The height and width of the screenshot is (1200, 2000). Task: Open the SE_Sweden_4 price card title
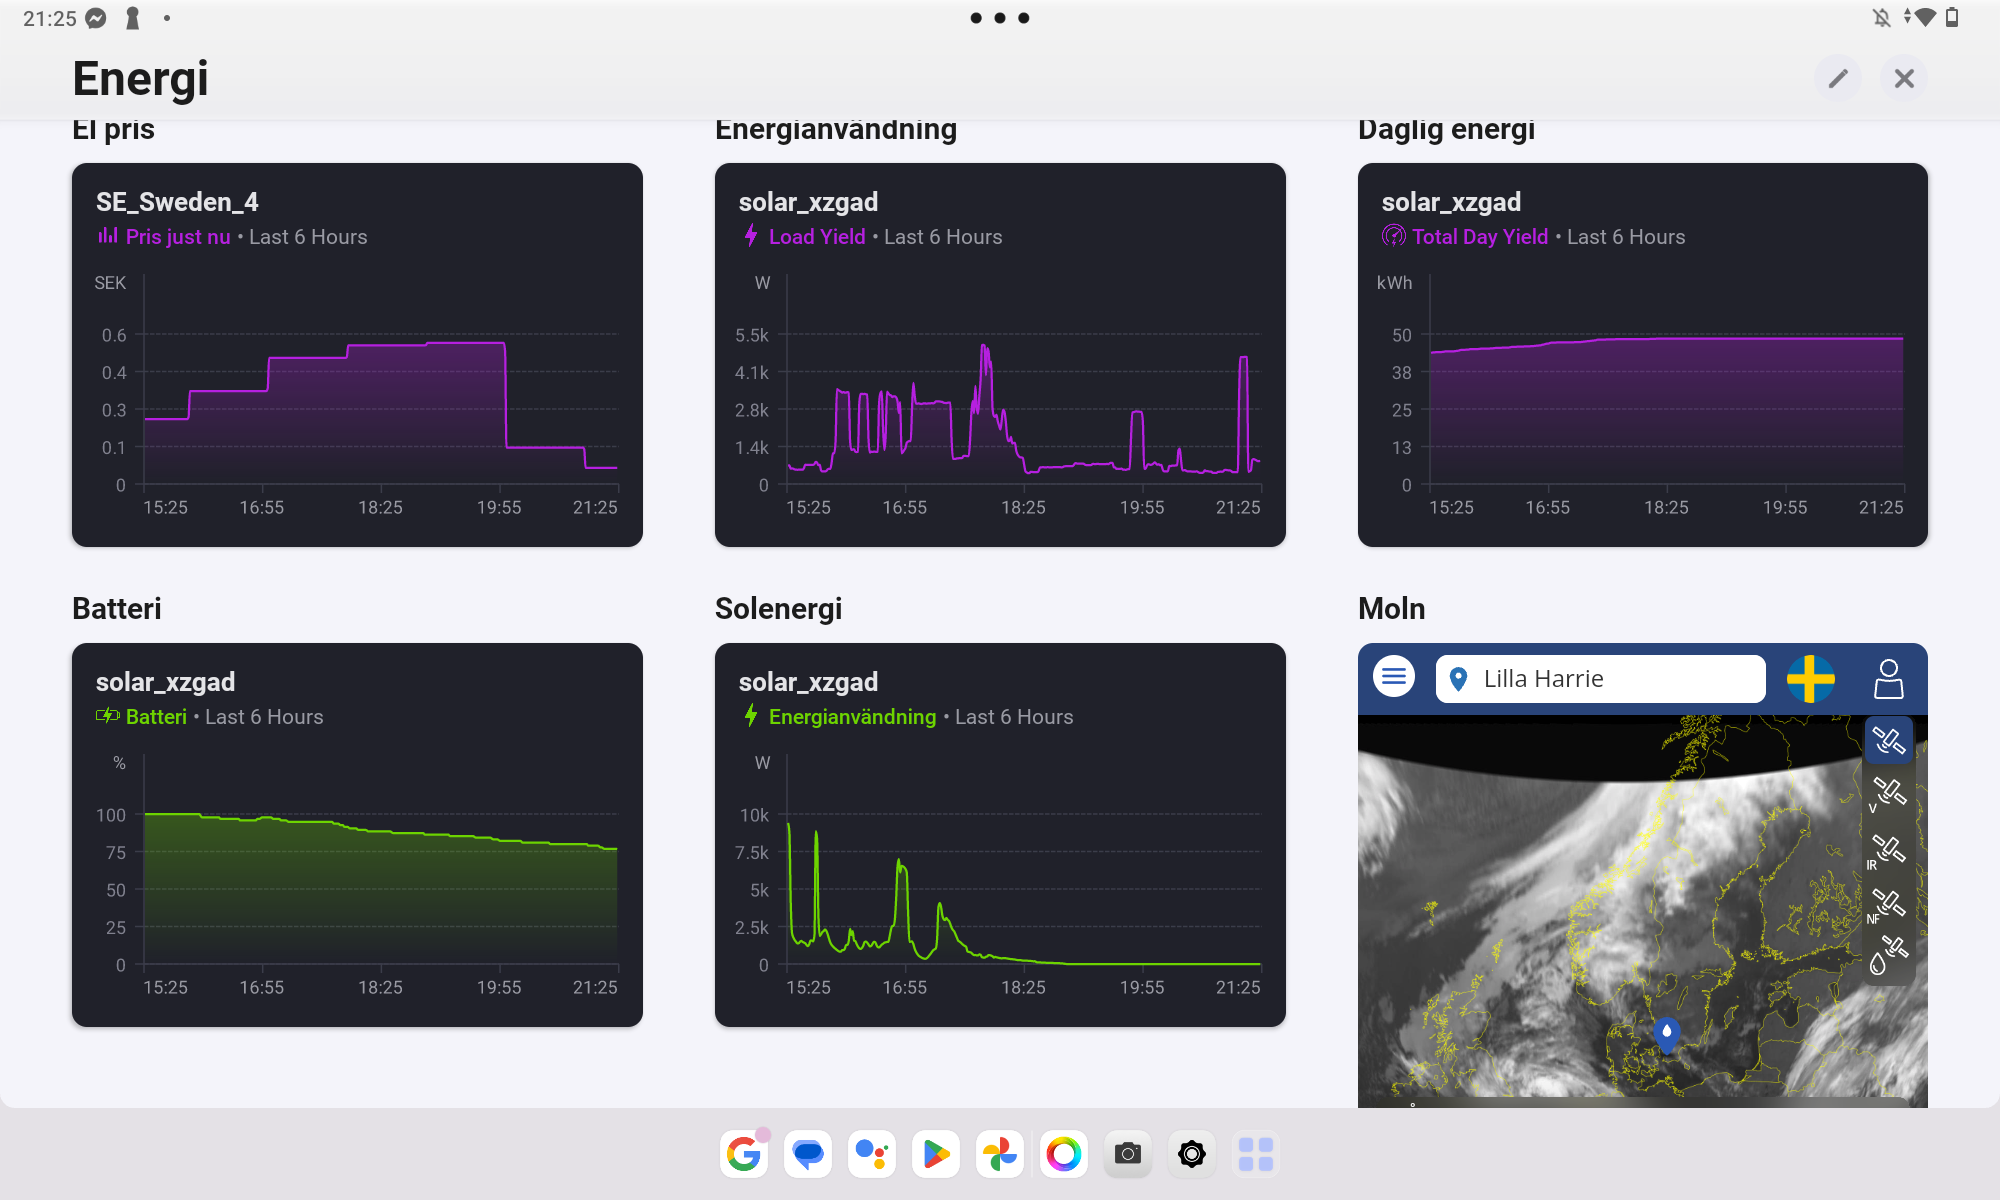point(177,202)
